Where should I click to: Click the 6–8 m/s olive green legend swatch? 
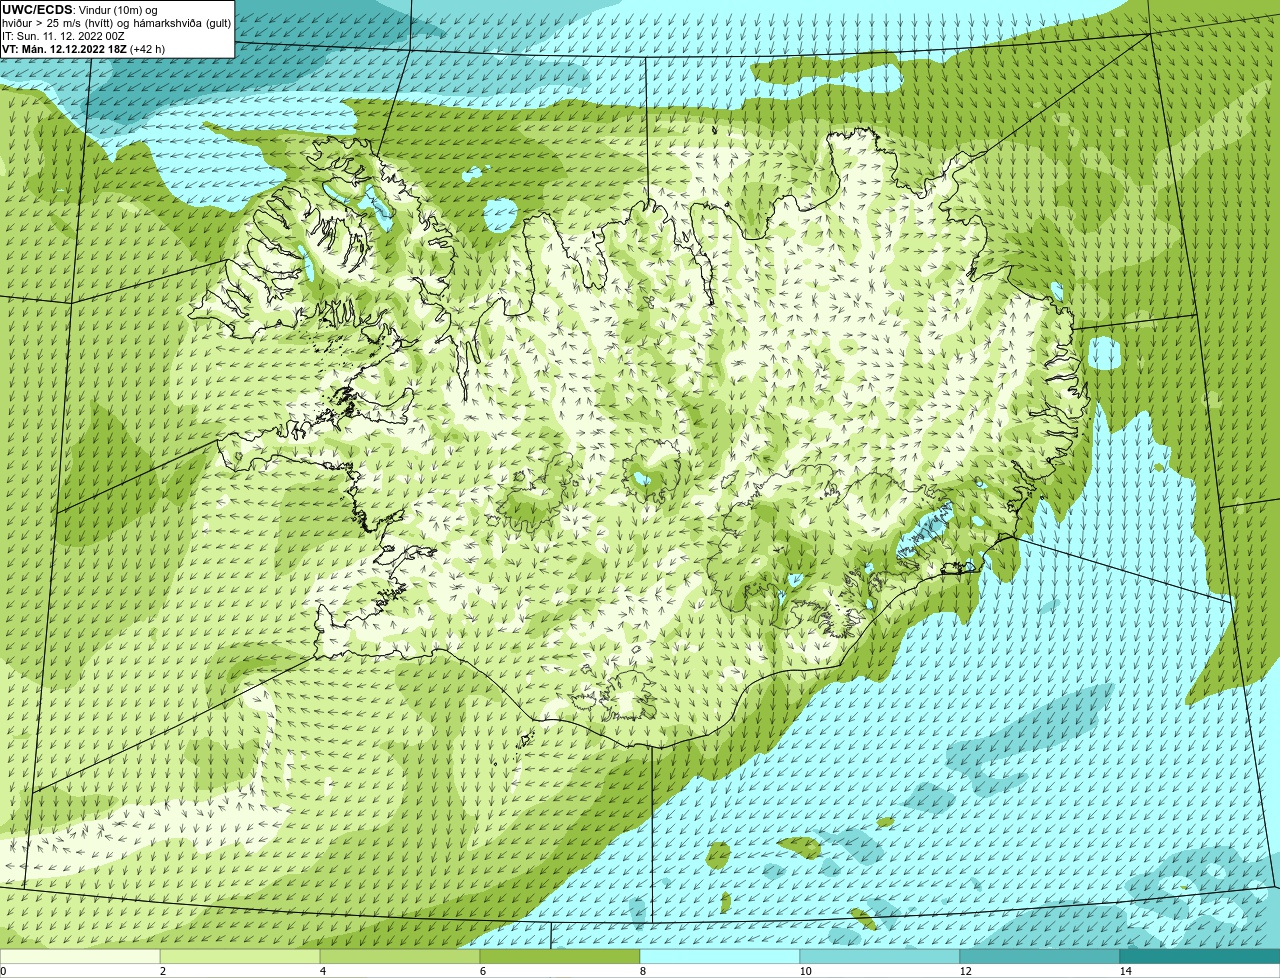coord(560,956)
